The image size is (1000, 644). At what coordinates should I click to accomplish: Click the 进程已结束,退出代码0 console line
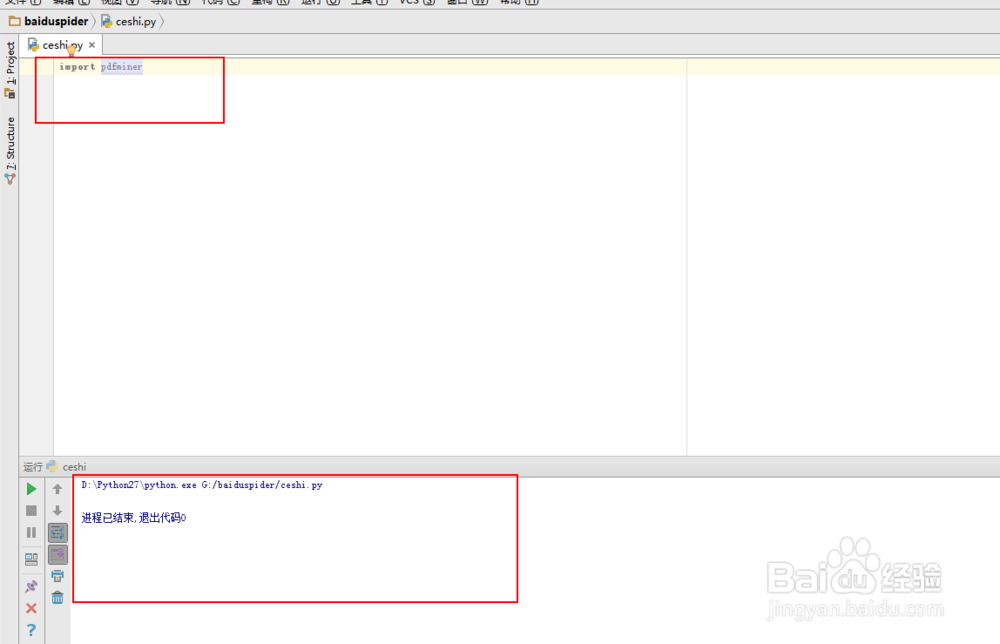(134, 518)
